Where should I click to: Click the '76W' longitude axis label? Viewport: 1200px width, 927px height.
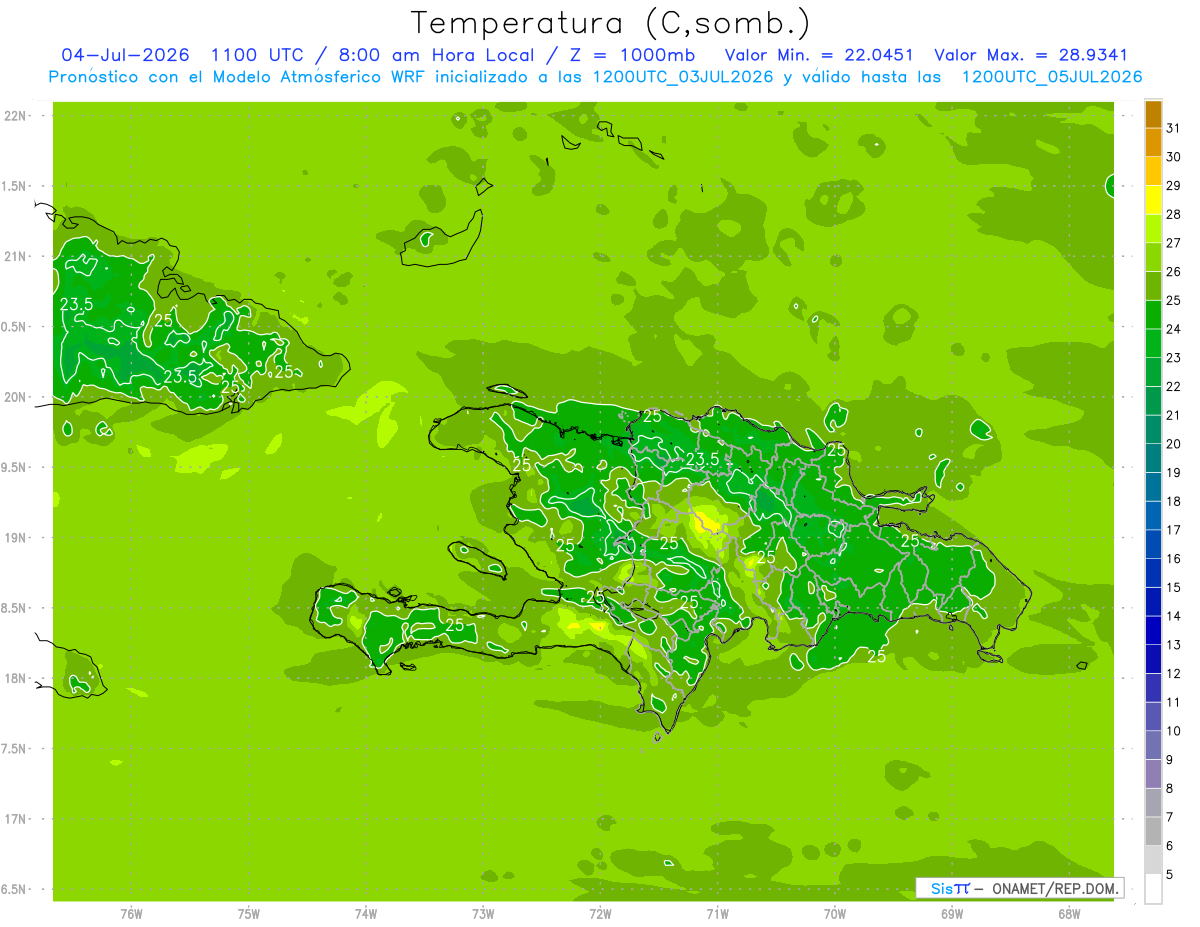point(131,913)
